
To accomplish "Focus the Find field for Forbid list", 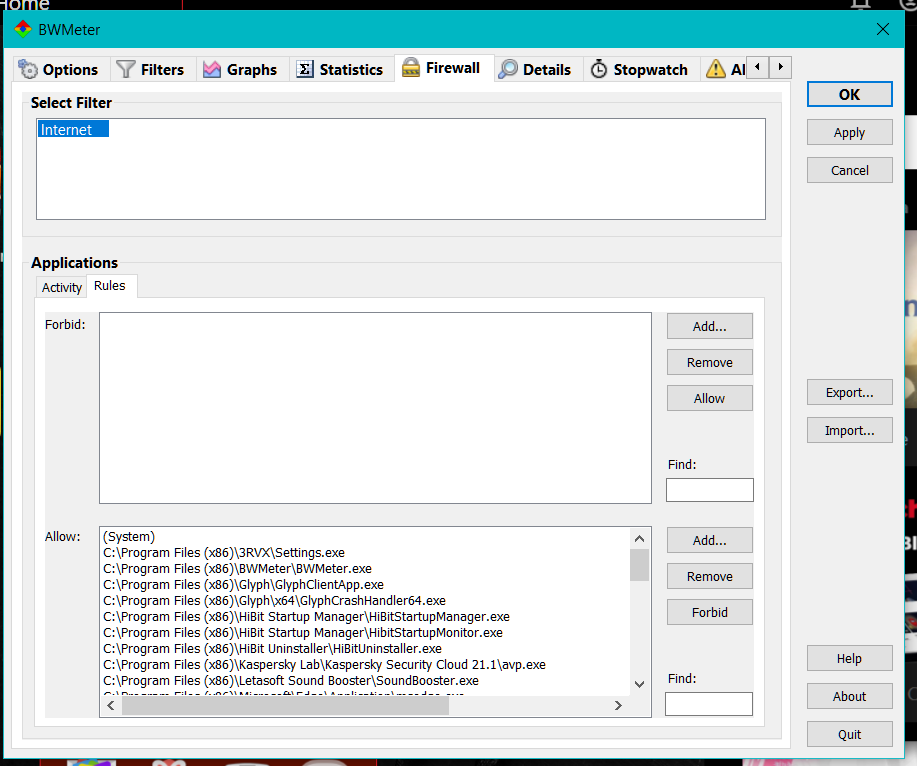I will (x=709, y=490).
